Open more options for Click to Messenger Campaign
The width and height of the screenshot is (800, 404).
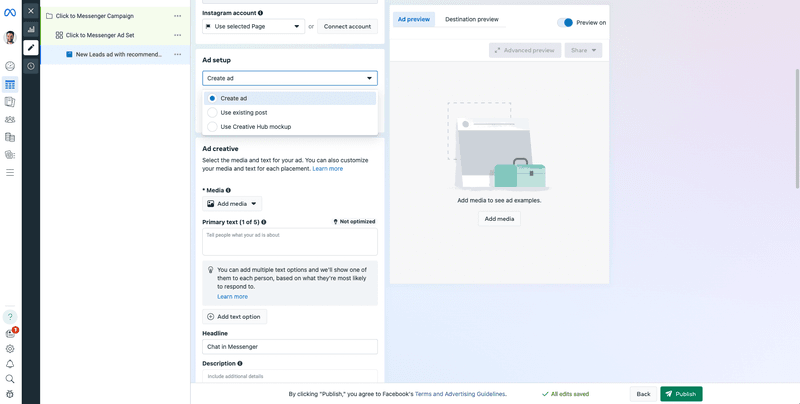click(x=178, y=16)
